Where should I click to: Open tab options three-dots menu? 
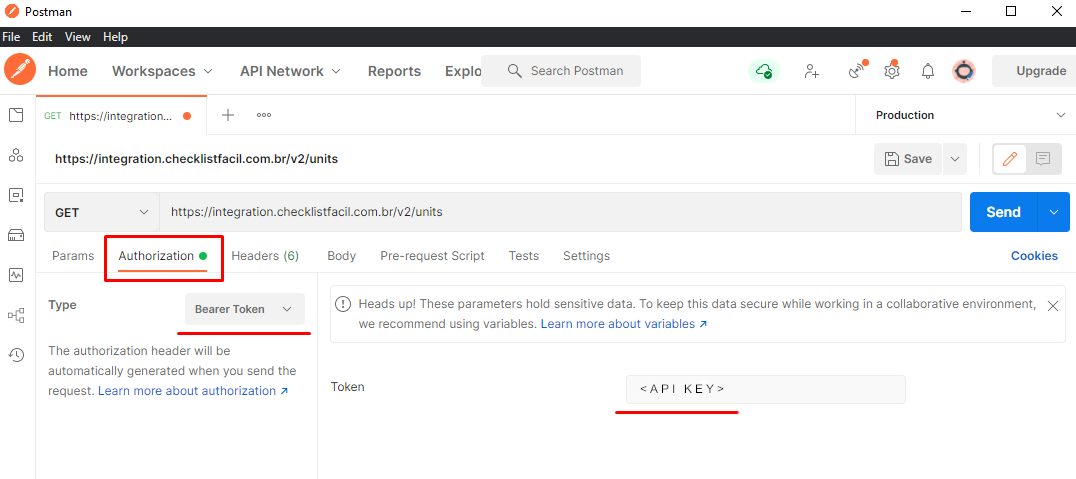tap(264, 115)
